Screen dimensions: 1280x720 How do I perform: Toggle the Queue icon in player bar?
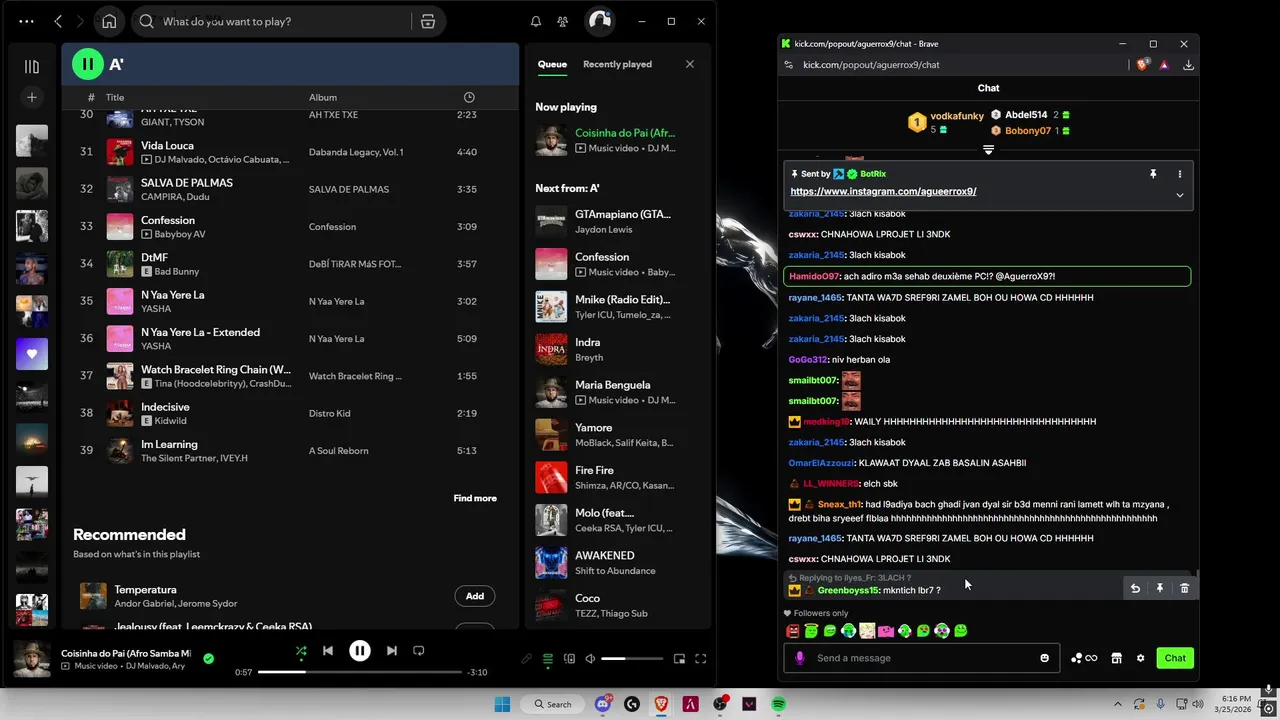coord(548,659)
